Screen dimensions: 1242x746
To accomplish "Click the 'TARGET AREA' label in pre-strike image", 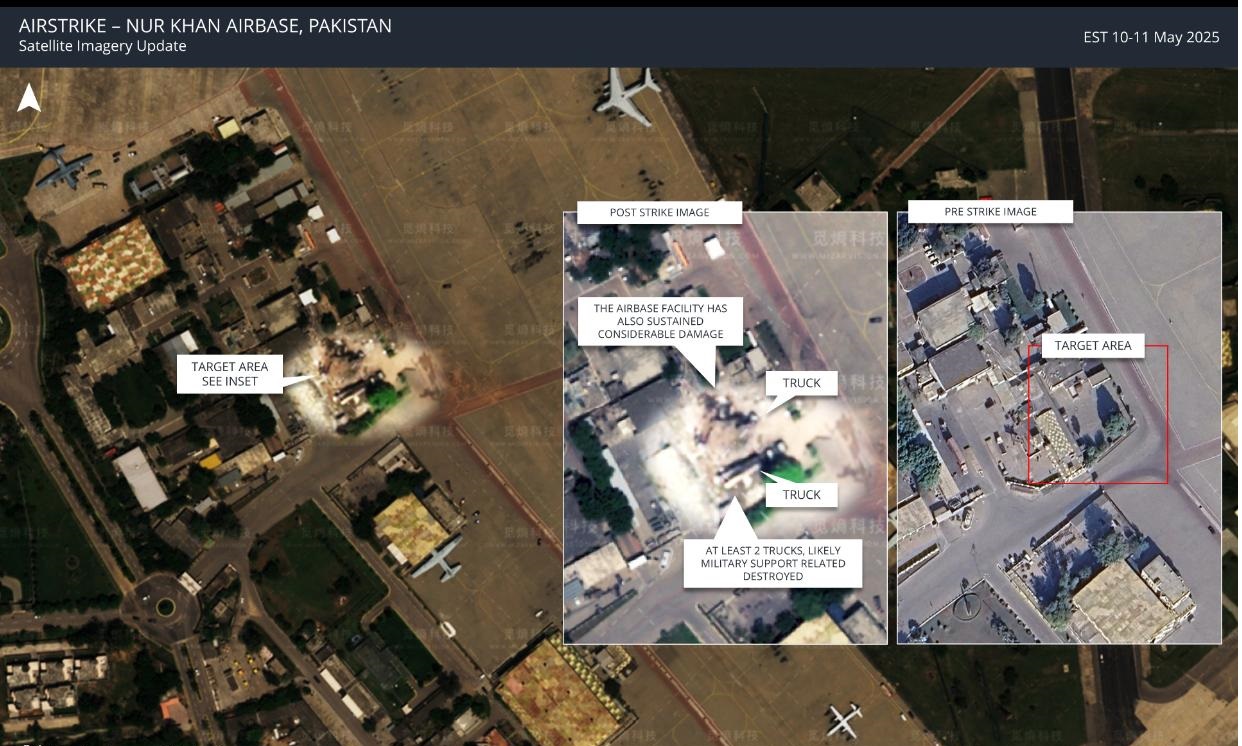I will [1092, 346].
